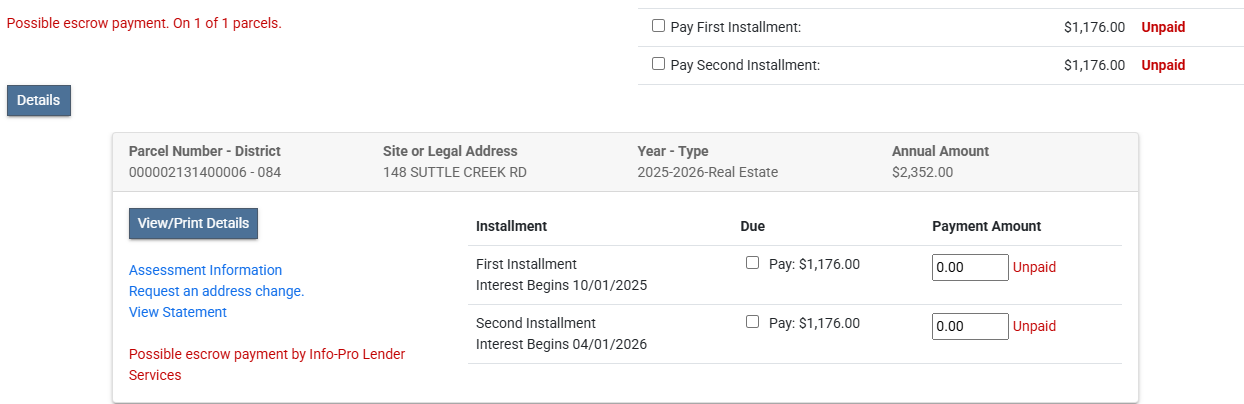The height and width of the screenshot is (404, 1244).
Task: Check the Pay First Installment summary checkbox
Action: click(x=658, y=27)
